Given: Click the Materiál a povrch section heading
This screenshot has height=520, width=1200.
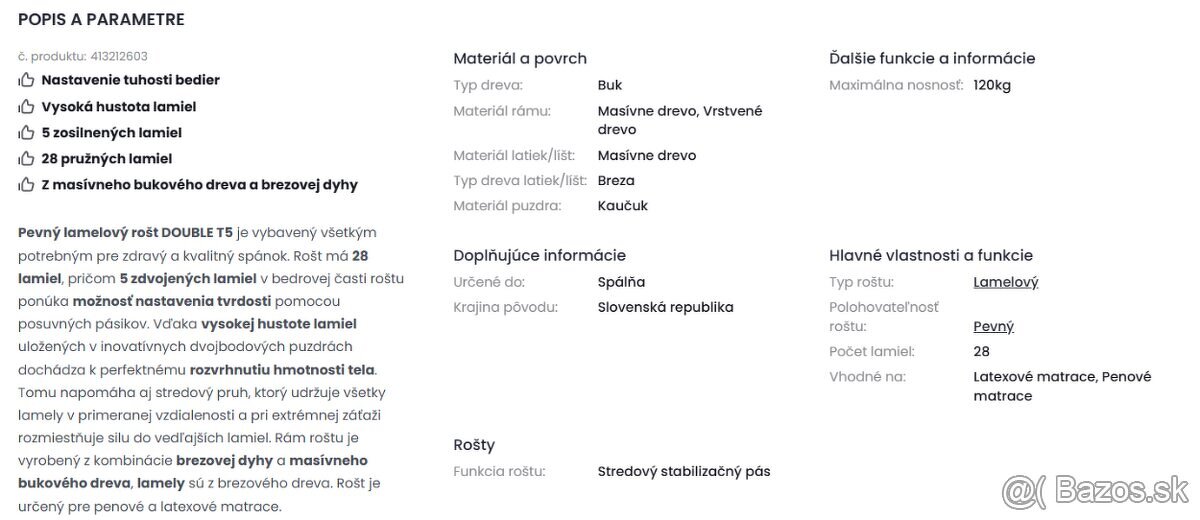Looking at the screenshot, I should click(x=520, y=59).
